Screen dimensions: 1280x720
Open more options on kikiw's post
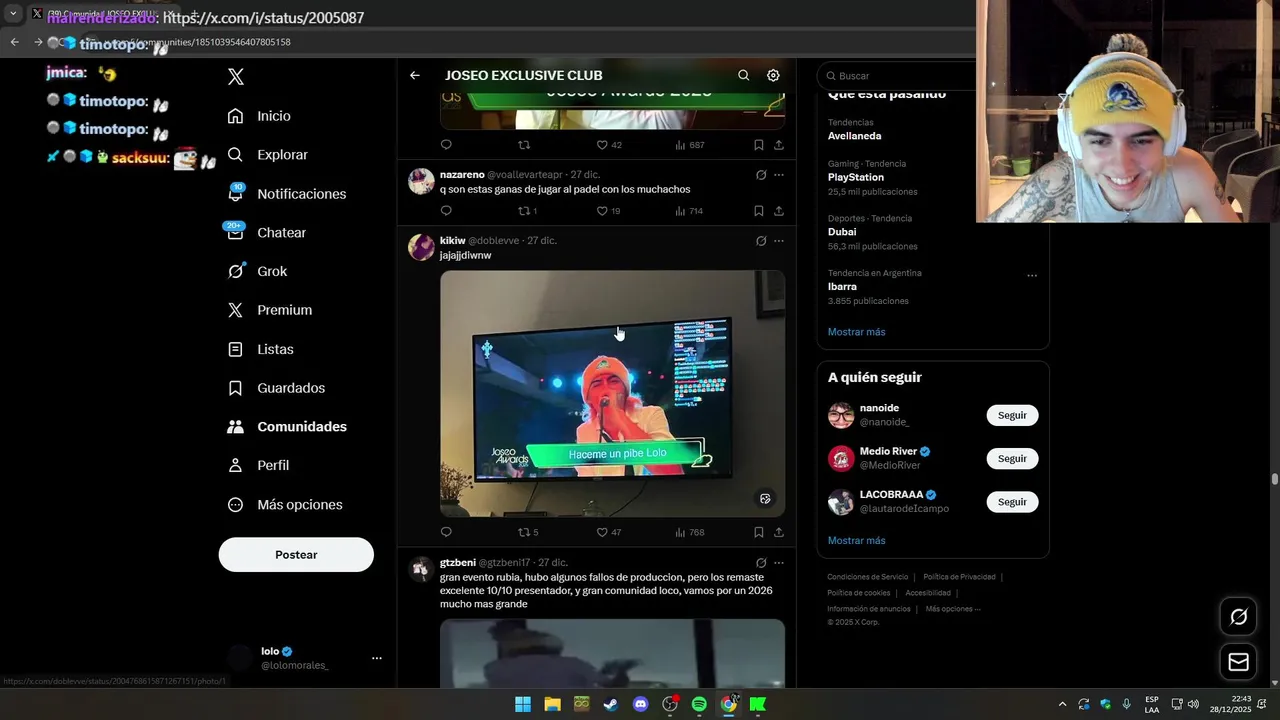[x=779, y=241]
